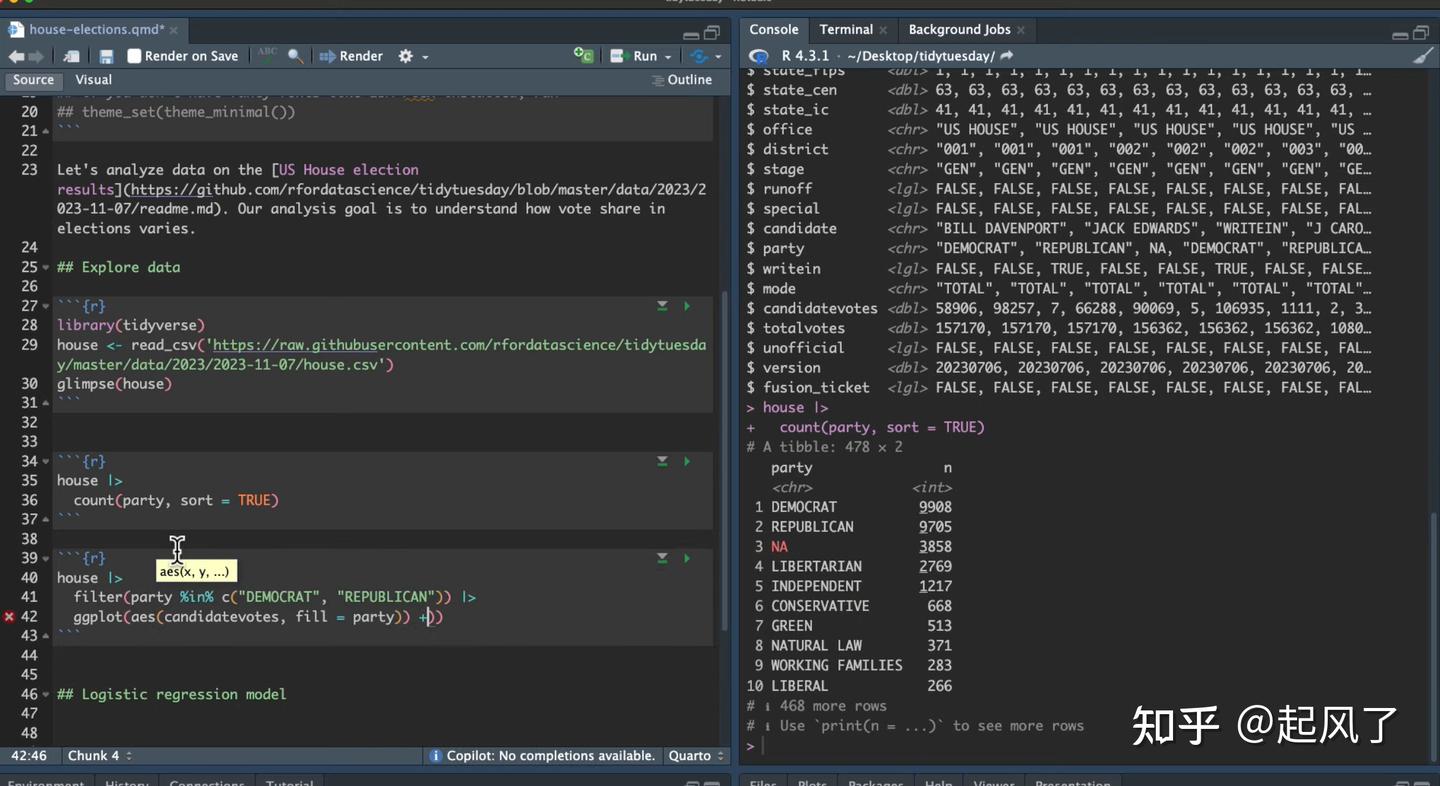
Task: Run spell check on document
Action: [x=268, y=56]
